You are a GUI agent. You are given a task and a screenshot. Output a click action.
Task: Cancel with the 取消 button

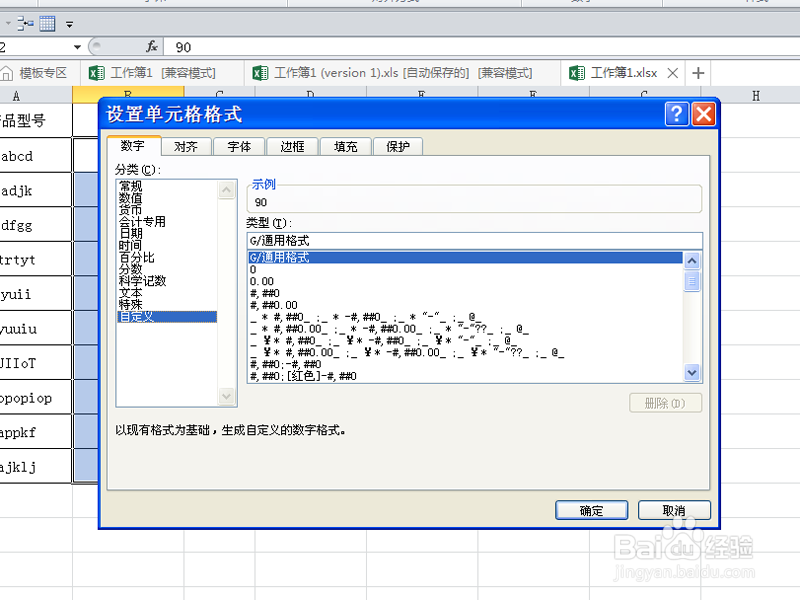[x=674, y=510]
